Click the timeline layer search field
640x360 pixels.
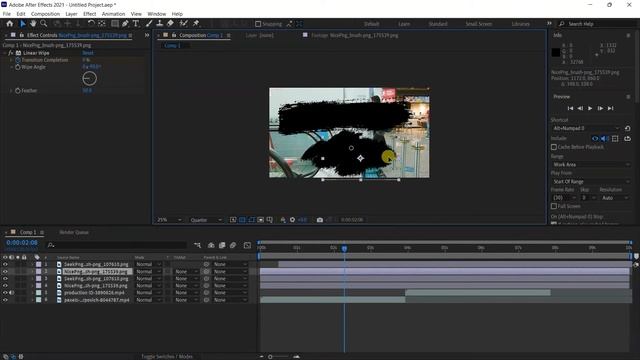tap(118, 245)
